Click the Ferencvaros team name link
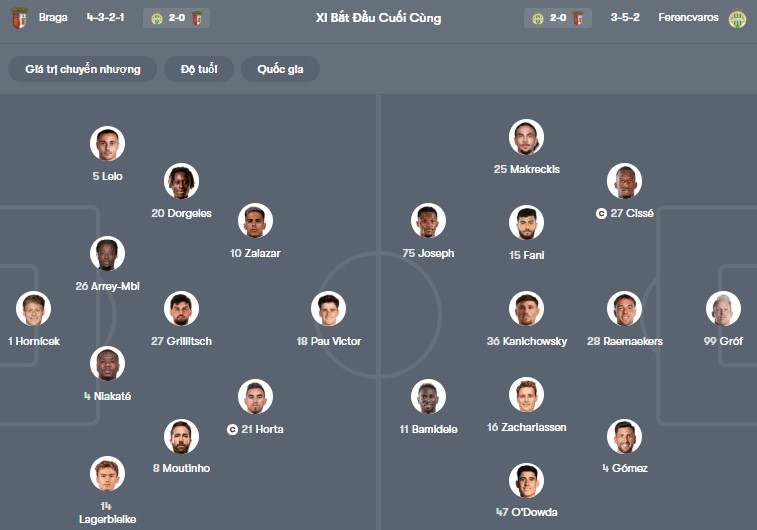 click(688, 18)
